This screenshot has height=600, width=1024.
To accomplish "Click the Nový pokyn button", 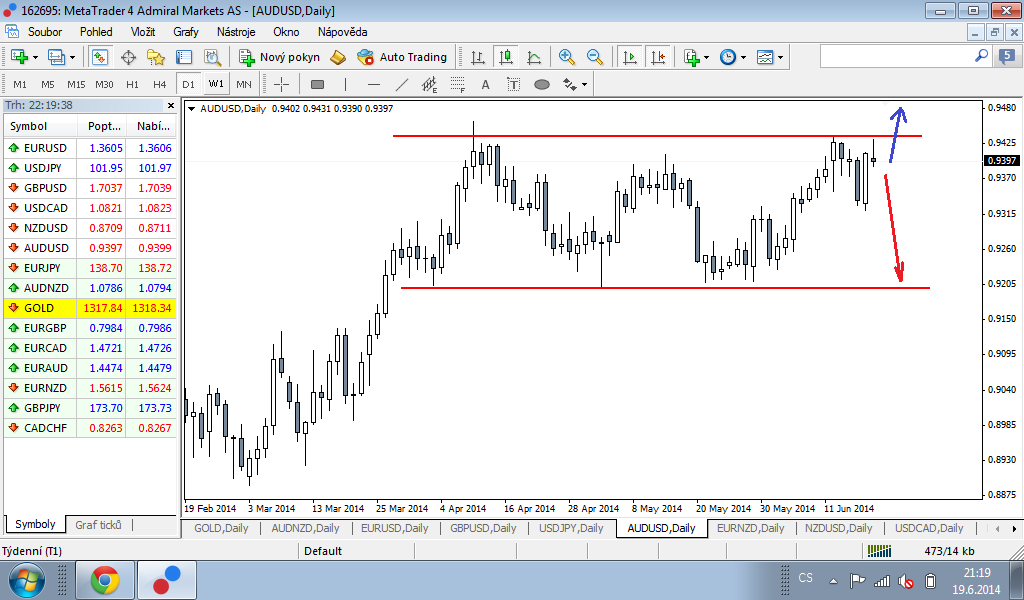I will [279, 57].
